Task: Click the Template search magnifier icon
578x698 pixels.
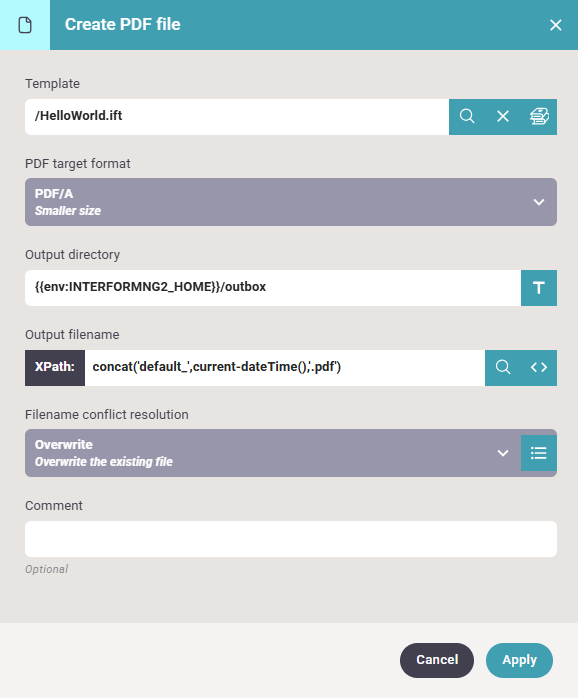Action: 467,117
